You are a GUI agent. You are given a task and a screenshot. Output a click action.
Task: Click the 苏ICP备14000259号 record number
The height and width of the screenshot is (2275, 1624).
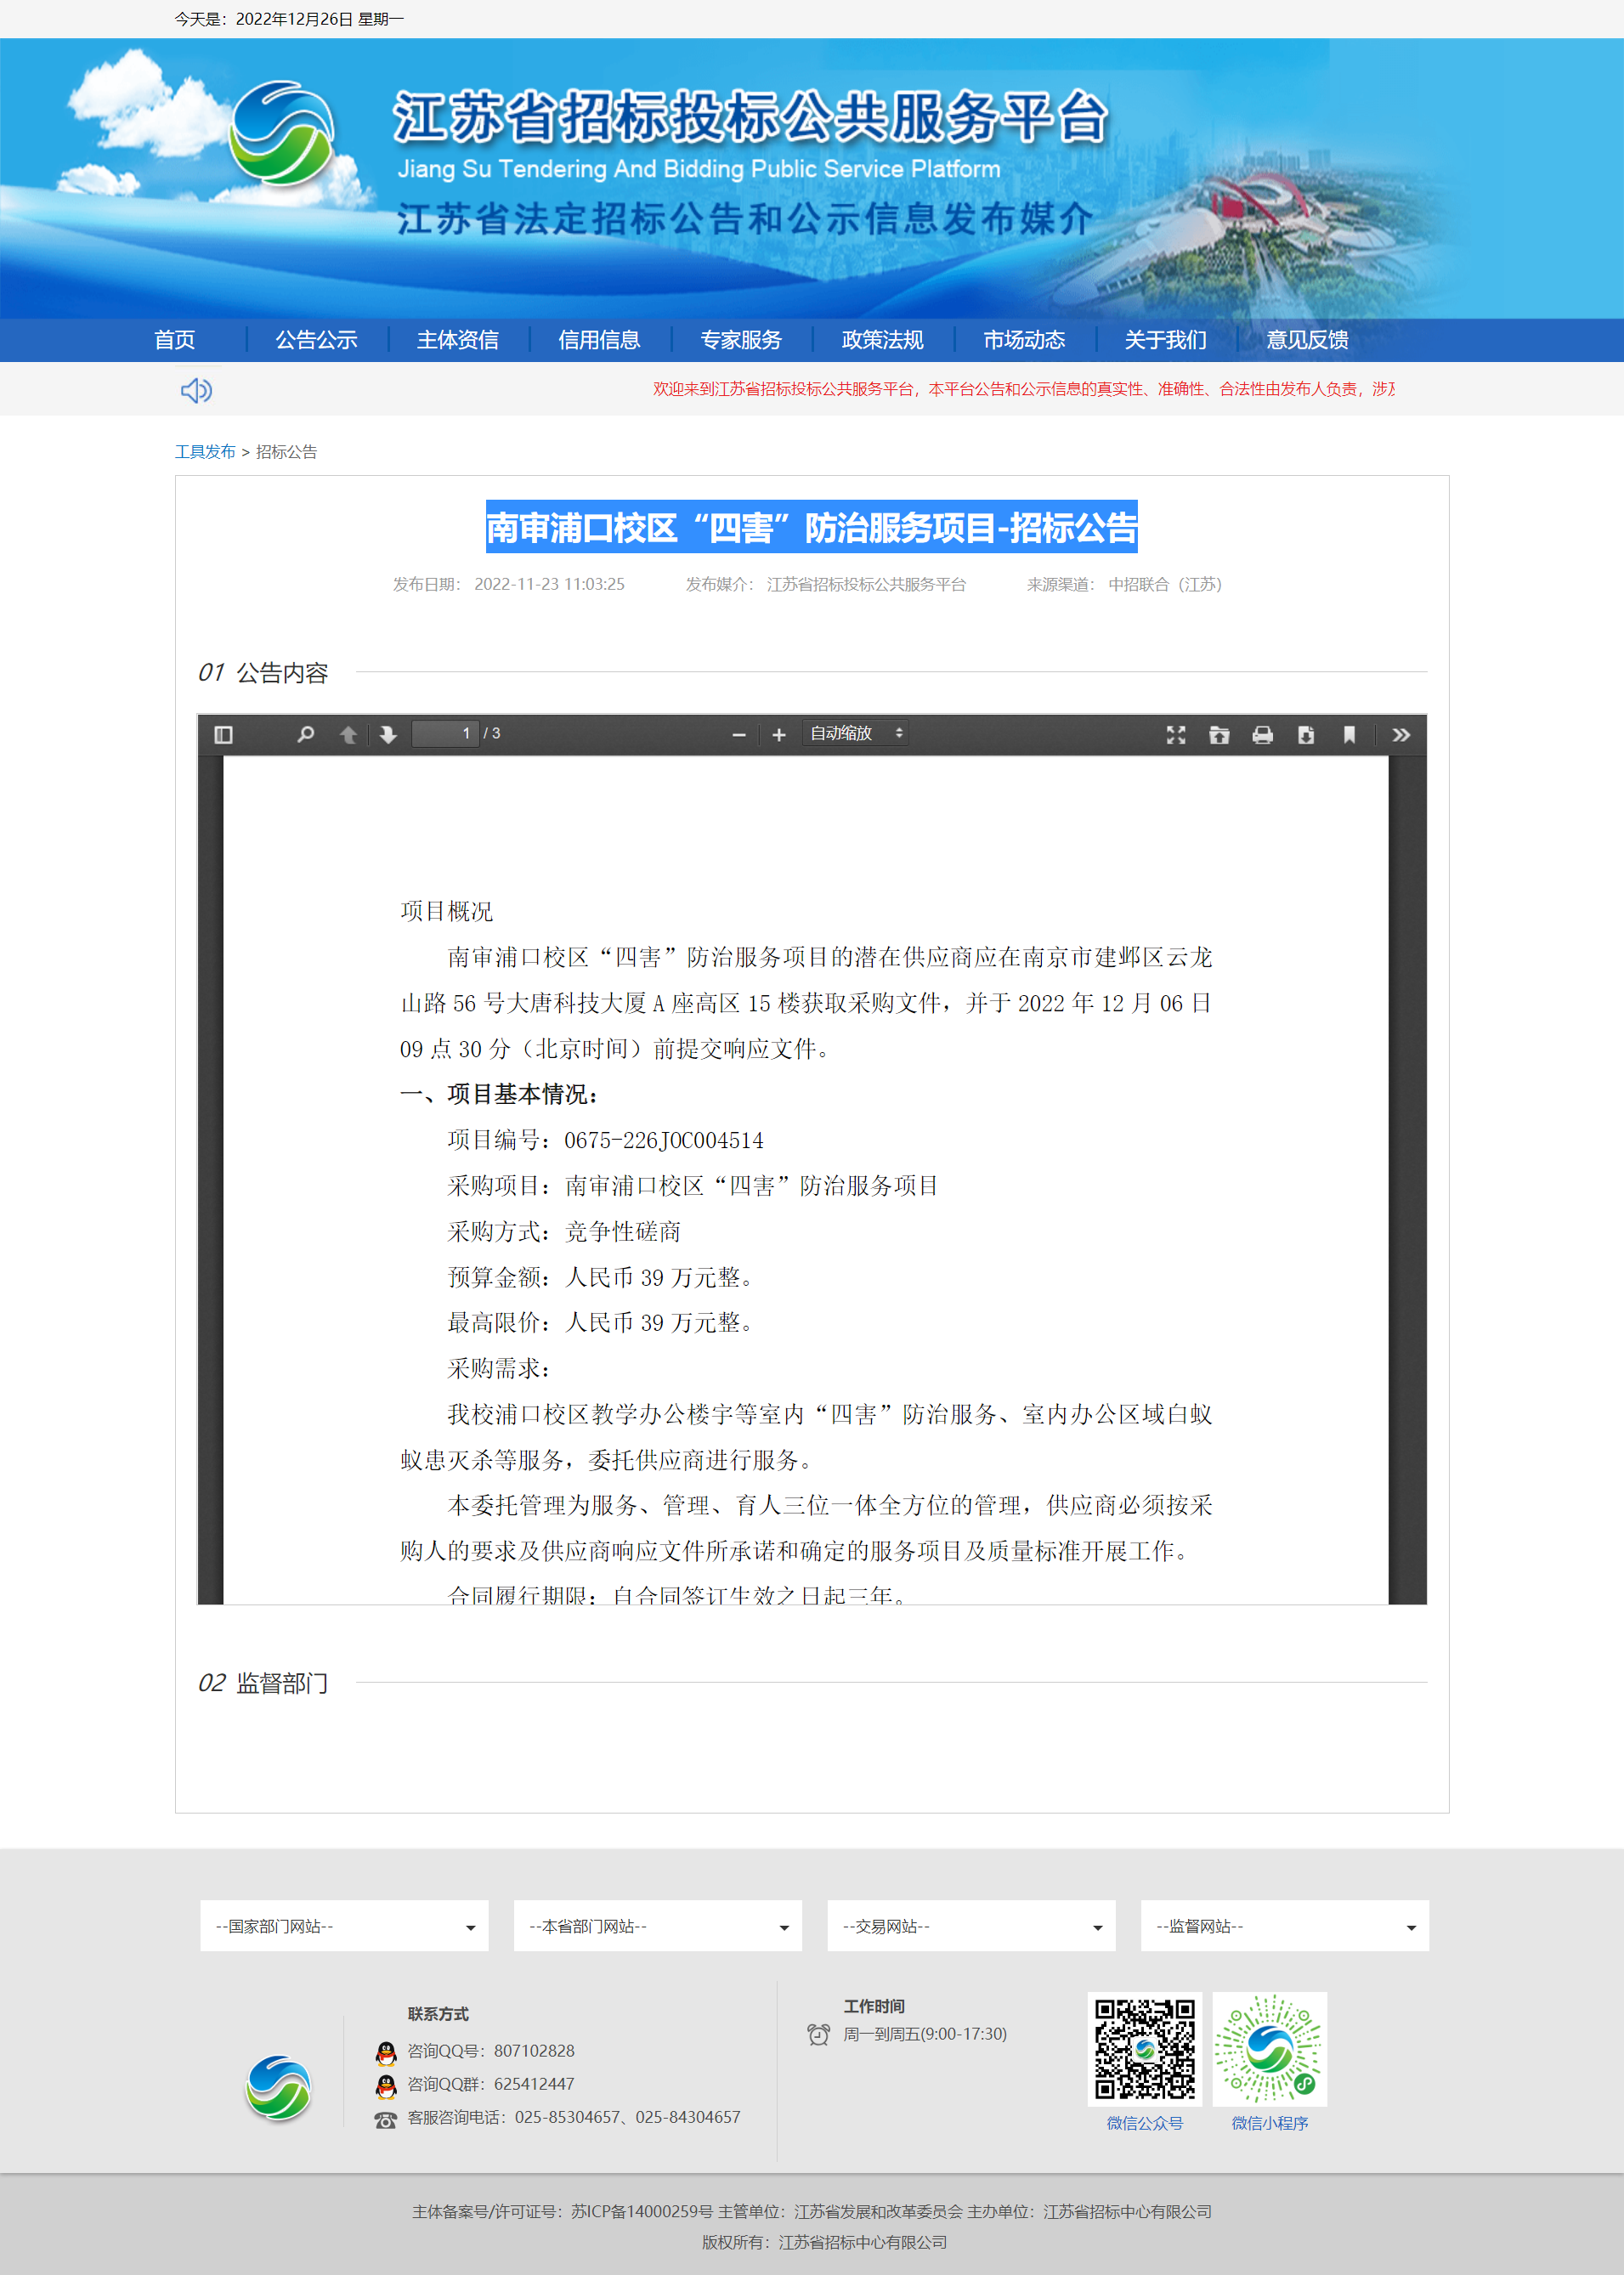pyautogui.click(x=642, y=2211)
